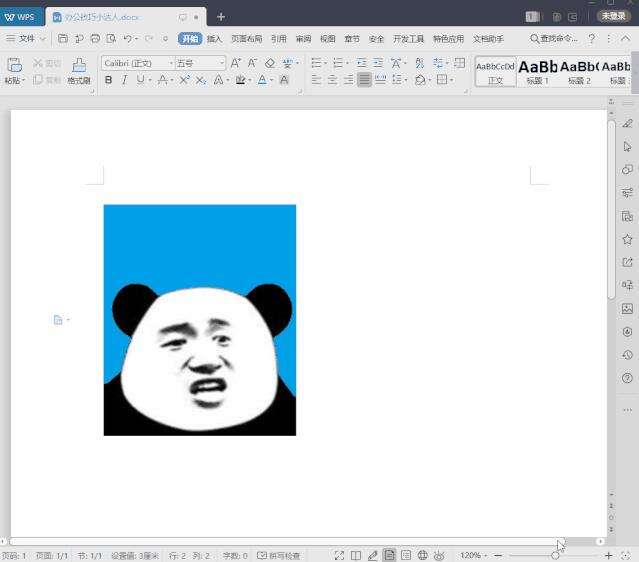Switch to the 插入 ribbon tab
The height and width of the screenshot is (562, 639).
click(214, 39)
